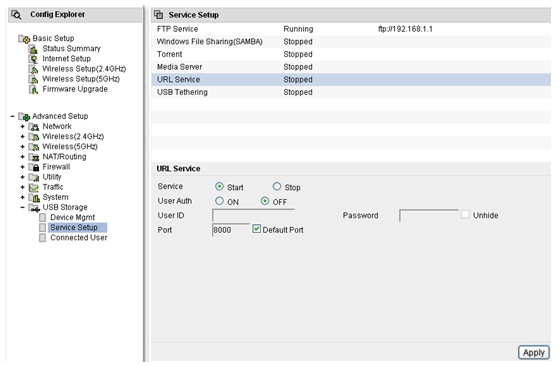Select the FTP Service row
This screenshot has height=365, width=559.
[351, 29]
